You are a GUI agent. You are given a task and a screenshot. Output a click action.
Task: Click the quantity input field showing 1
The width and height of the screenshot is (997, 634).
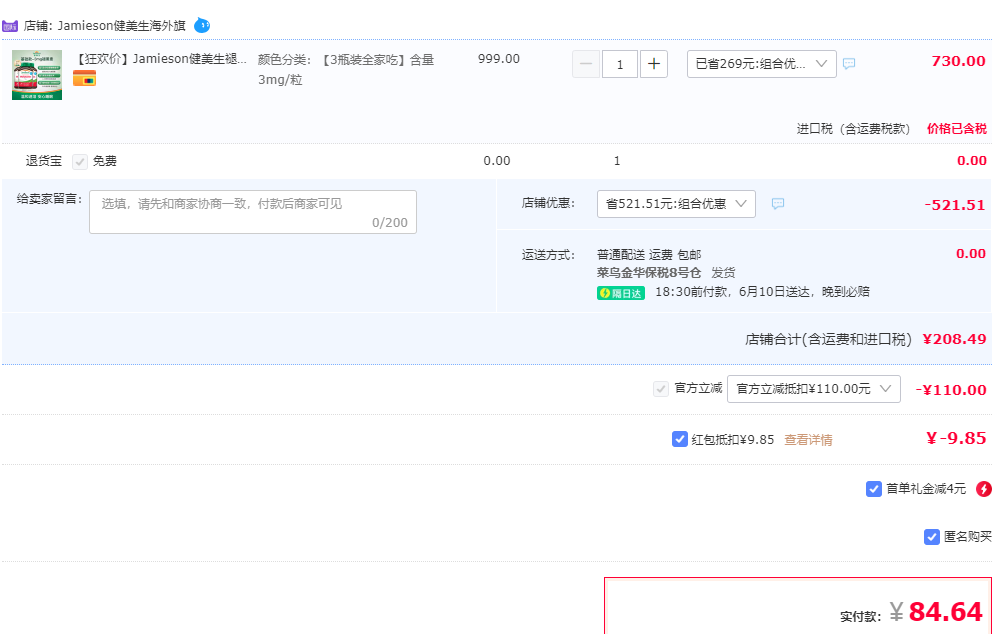620,64
